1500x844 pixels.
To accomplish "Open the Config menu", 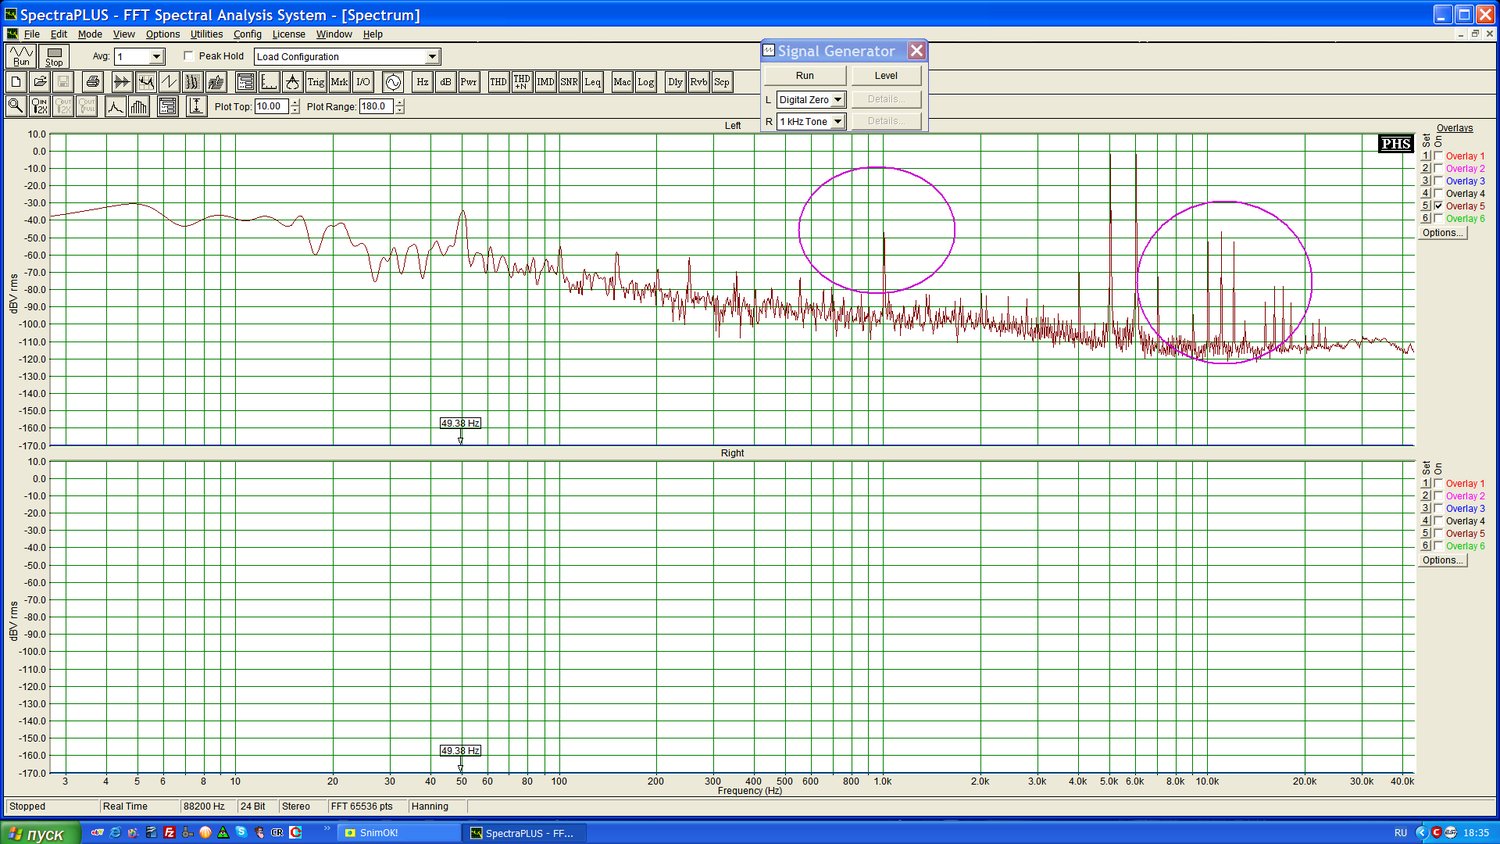I will tap(247, 34).
